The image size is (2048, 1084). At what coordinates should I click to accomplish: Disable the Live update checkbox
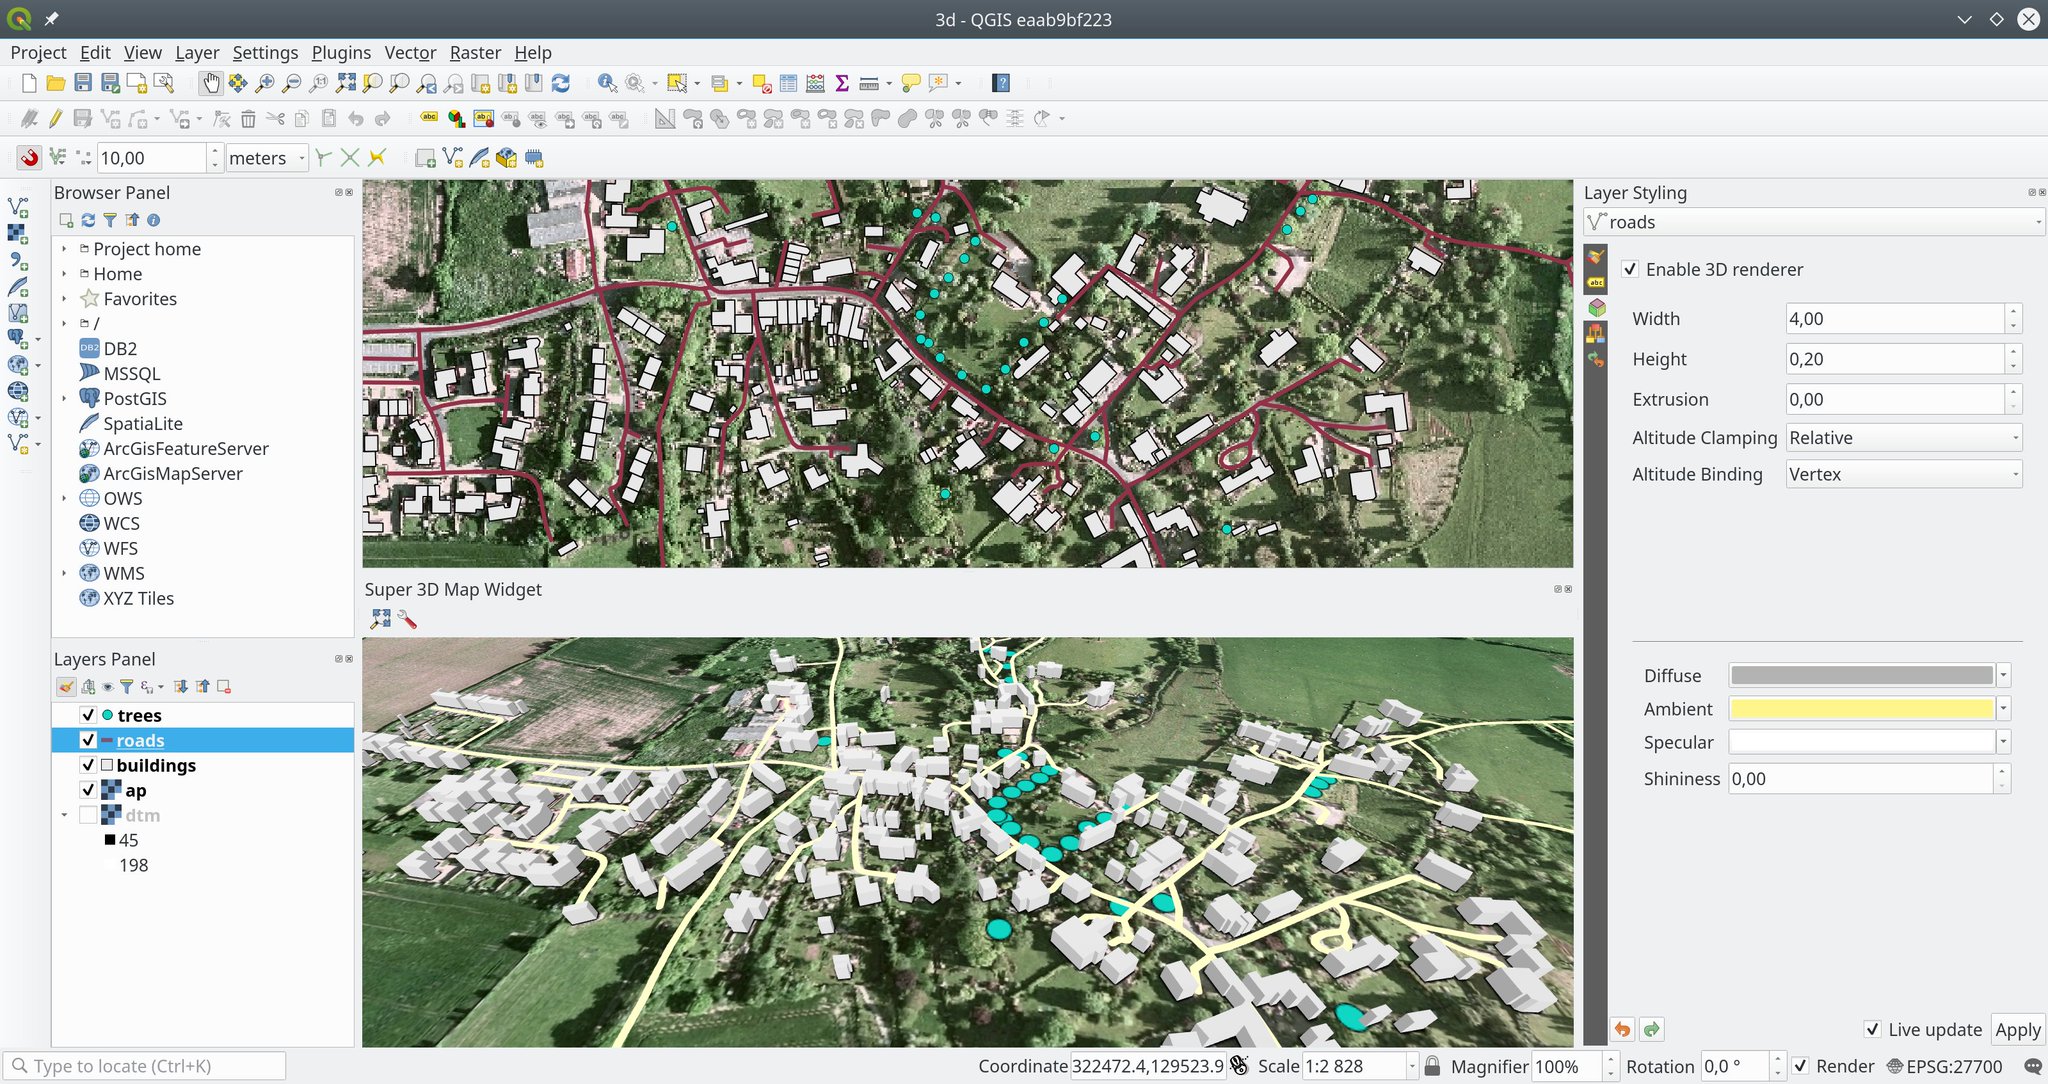1872,1029
